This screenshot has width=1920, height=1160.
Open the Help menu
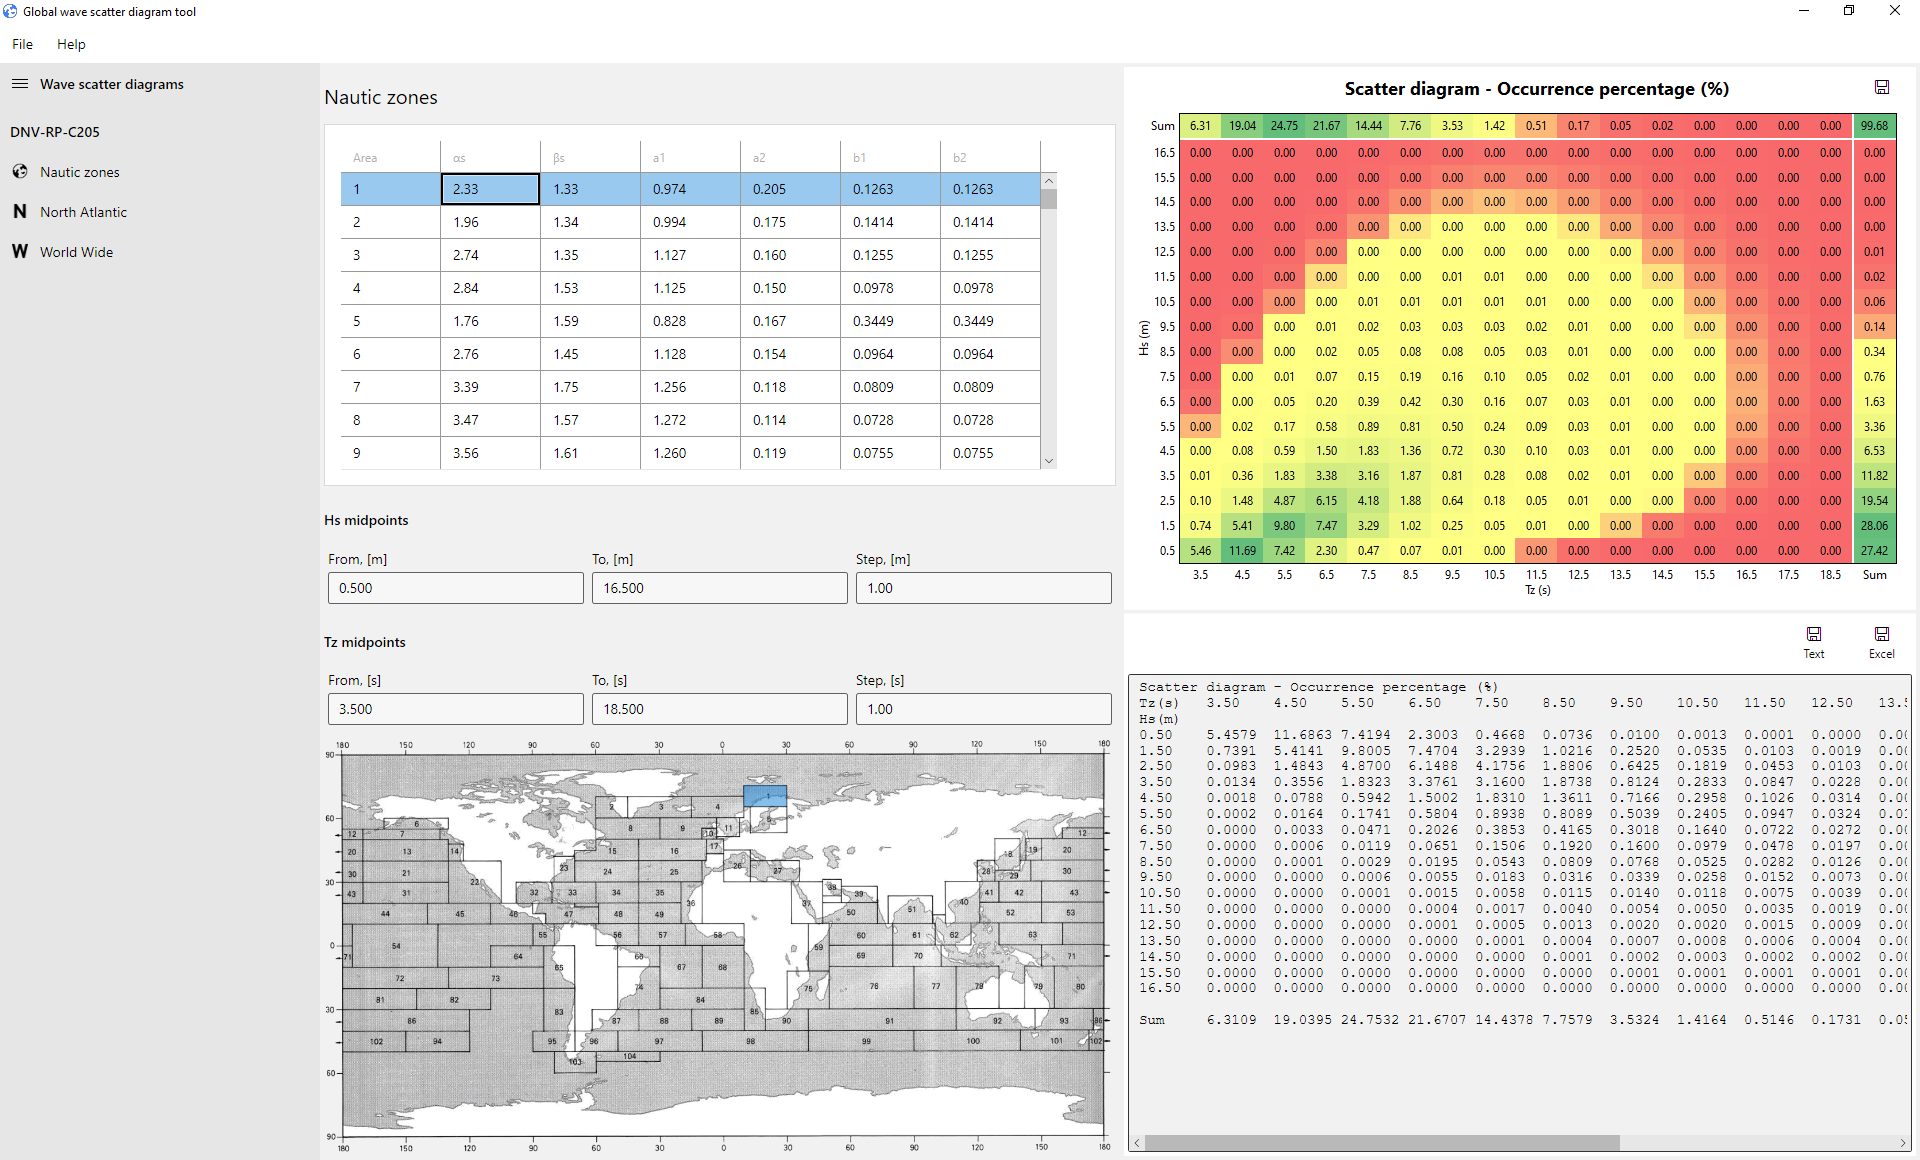click(x=71, y=44)
